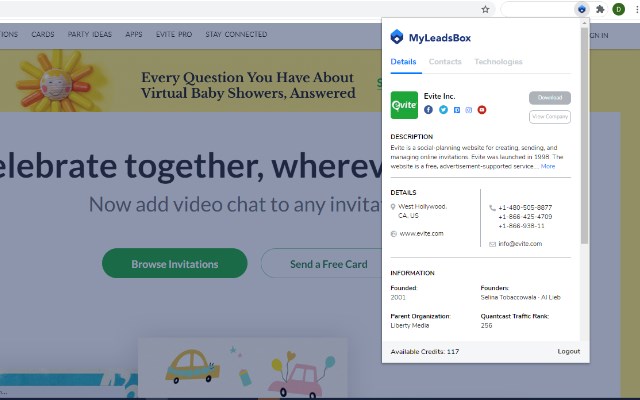
Task: Click the MyLeadsBox panel scrollbar
Action: click(x=584, y=135)
